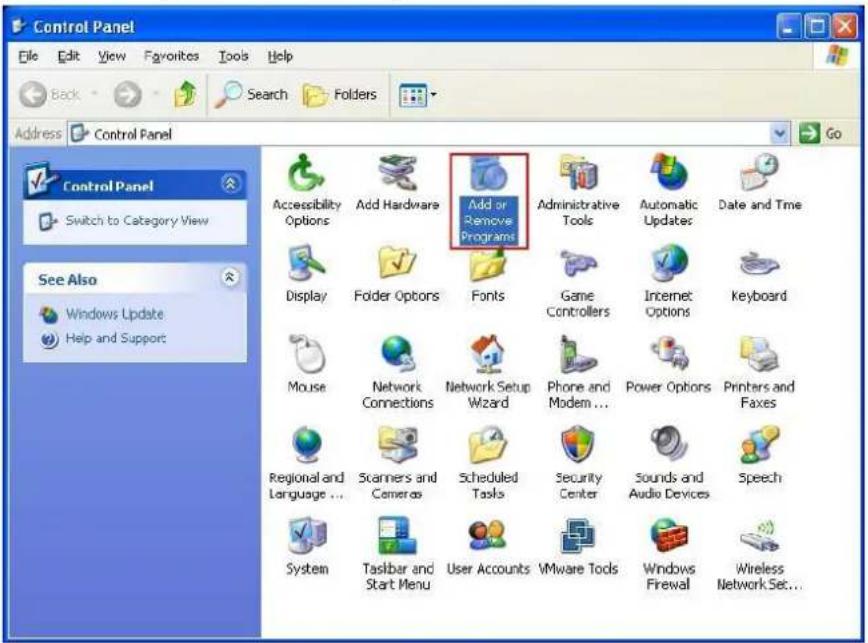This screenshot has height=643, width=868.
Task: Open Phone and Modem options
Action: pyautogui.click(x=578, y=372)
